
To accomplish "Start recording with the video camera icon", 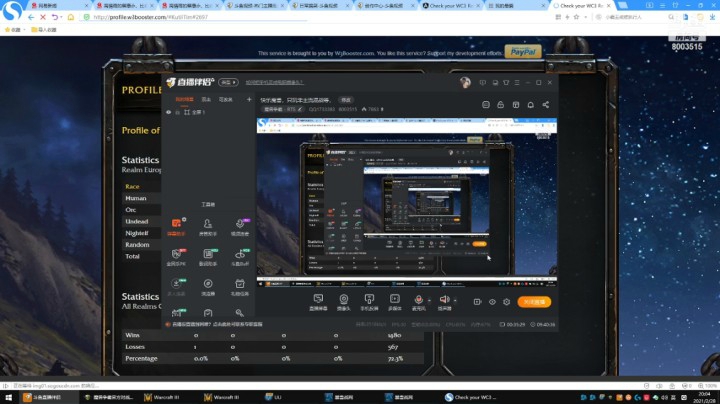I will (x=478, y=302).
